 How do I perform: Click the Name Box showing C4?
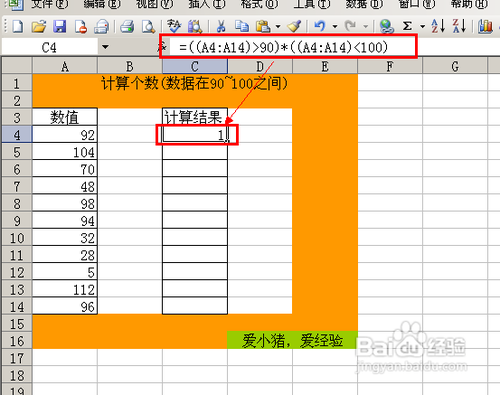click(x=49, y=47)
